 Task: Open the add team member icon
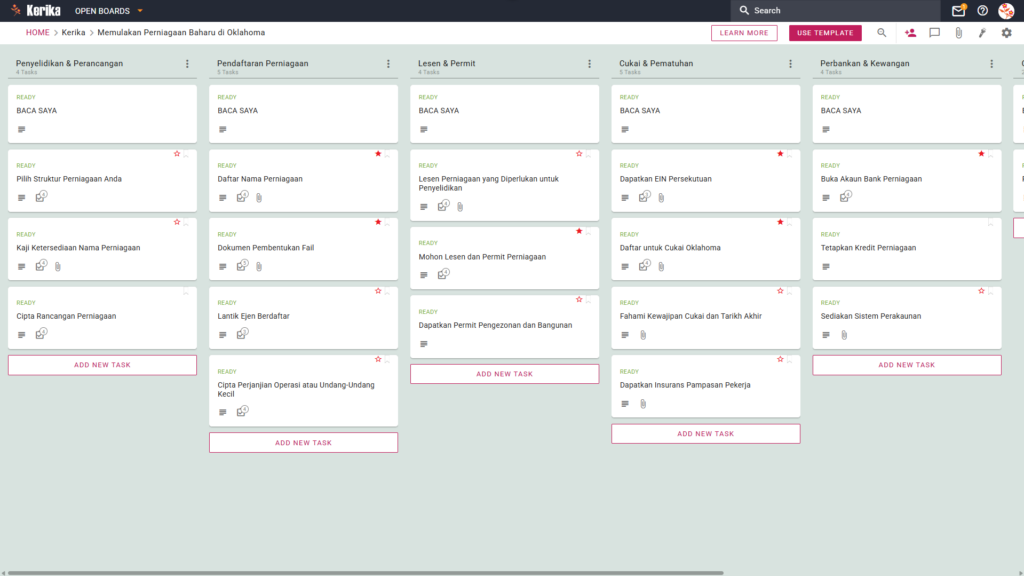[910, 33]
